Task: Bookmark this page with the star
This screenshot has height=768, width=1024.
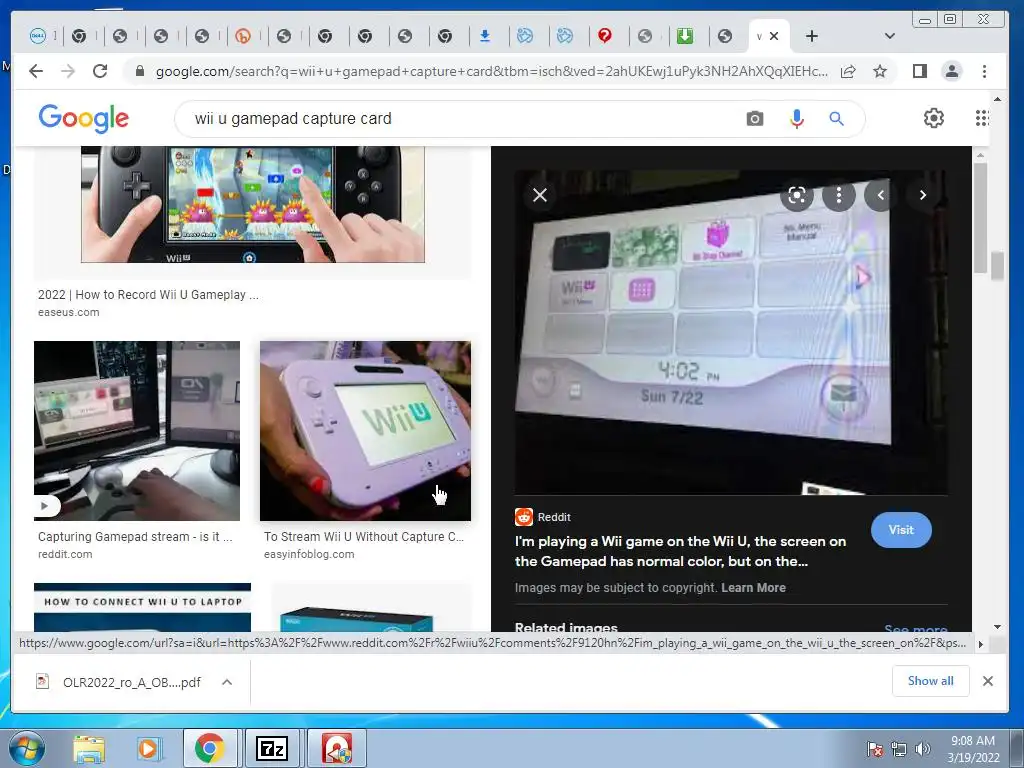Action: pos(880,71)
